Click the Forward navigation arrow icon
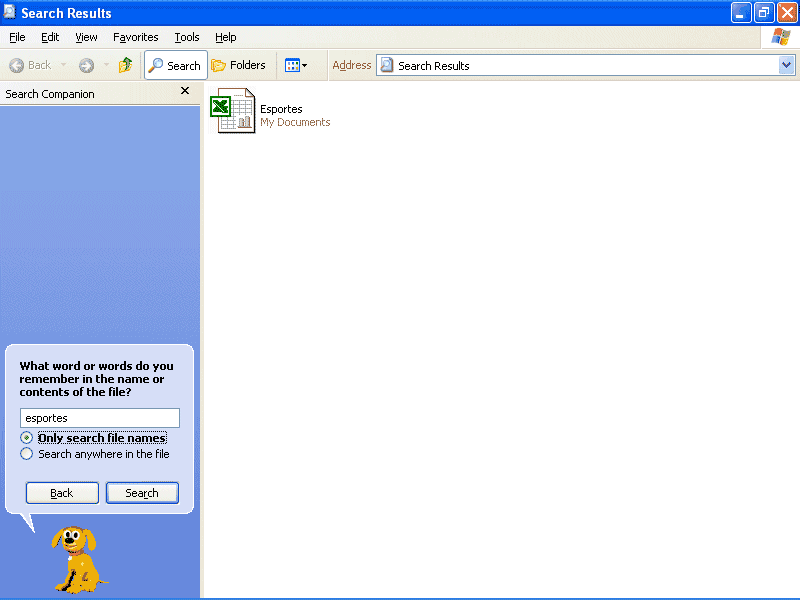The height and width of the screenshot is (600, 800). pyautogui.click(x=86, y=66)
